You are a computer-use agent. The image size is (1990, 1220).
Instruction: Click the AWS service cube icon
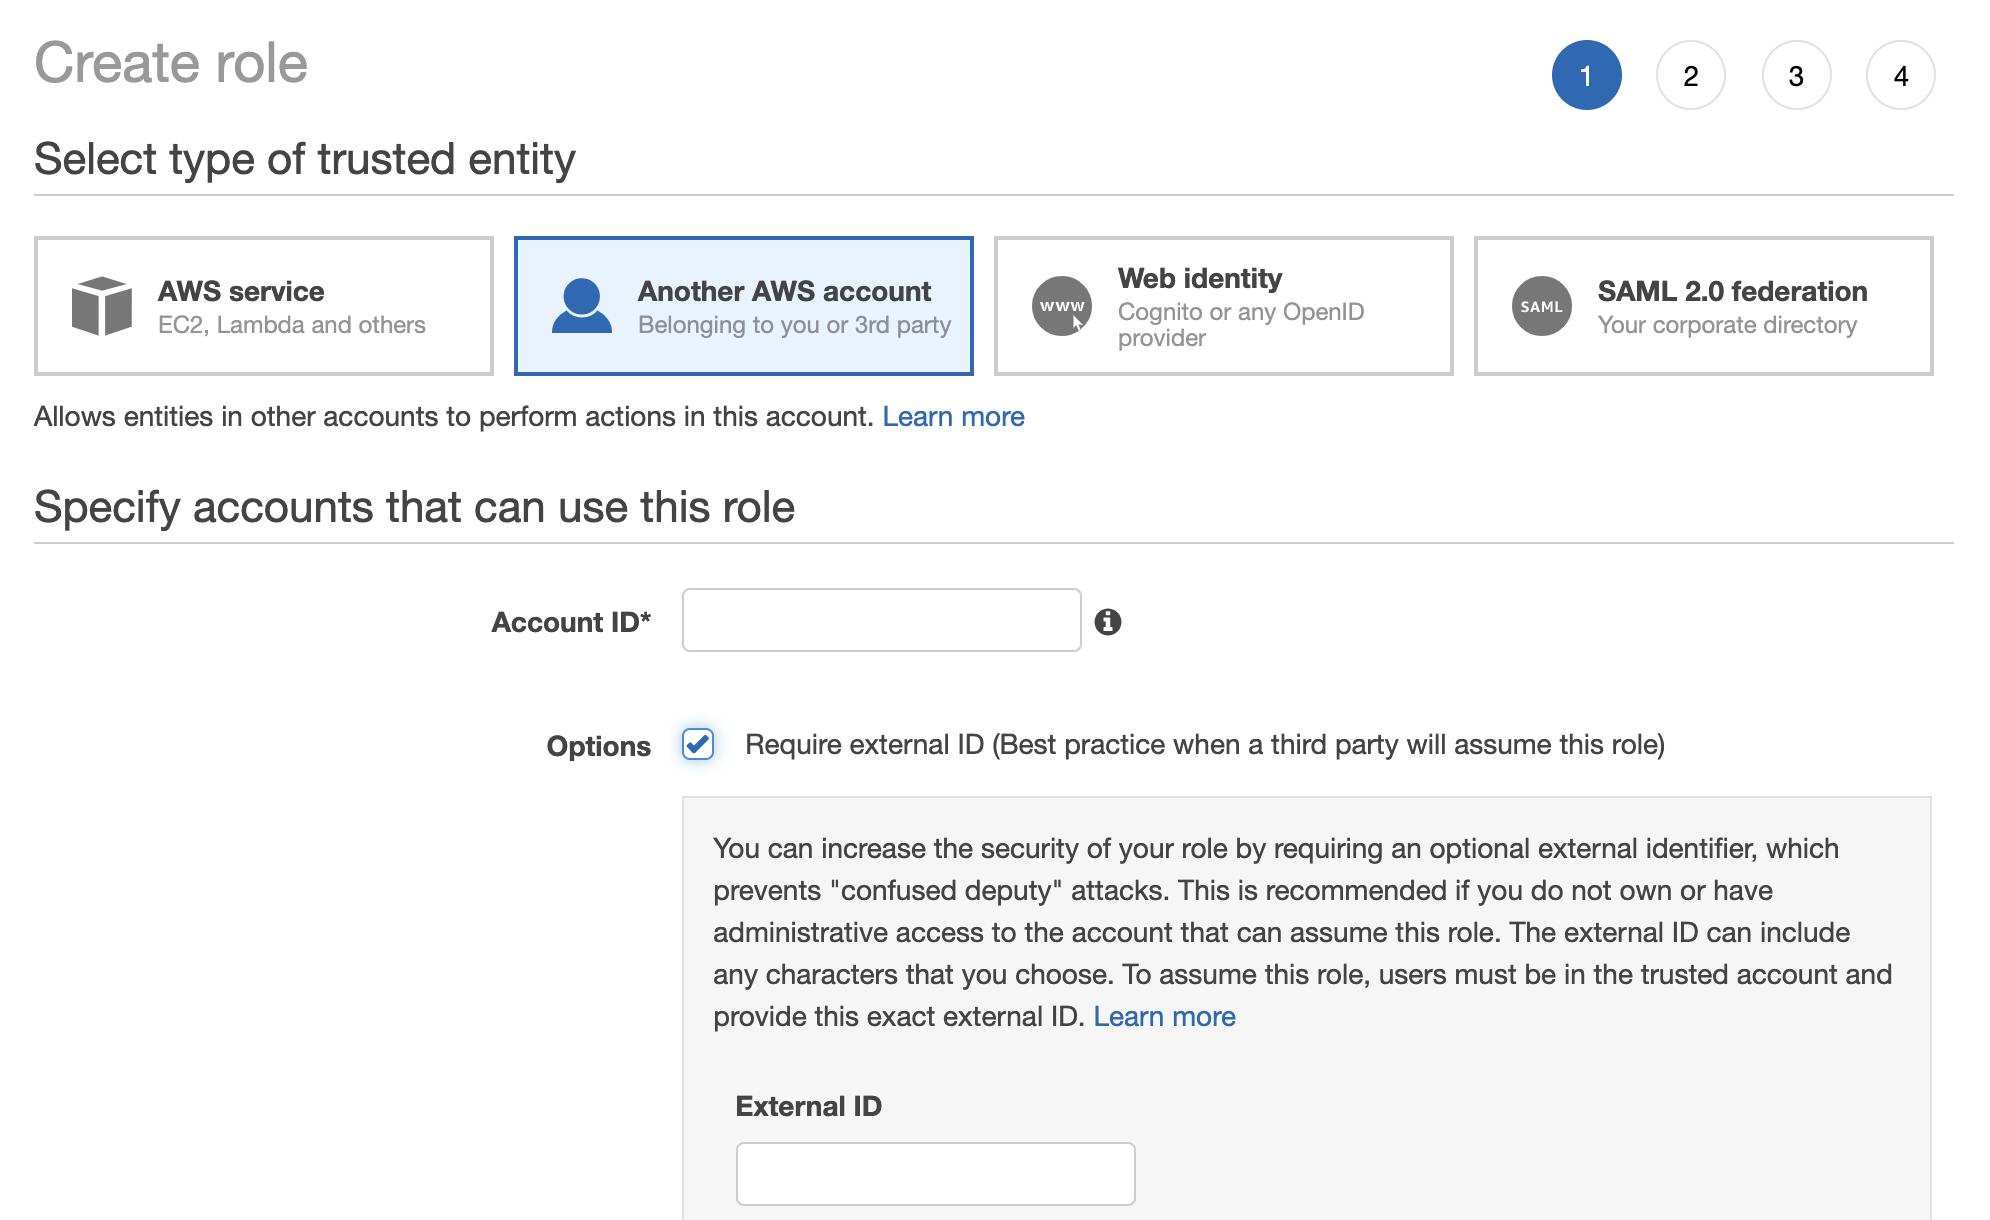point(102,306)
